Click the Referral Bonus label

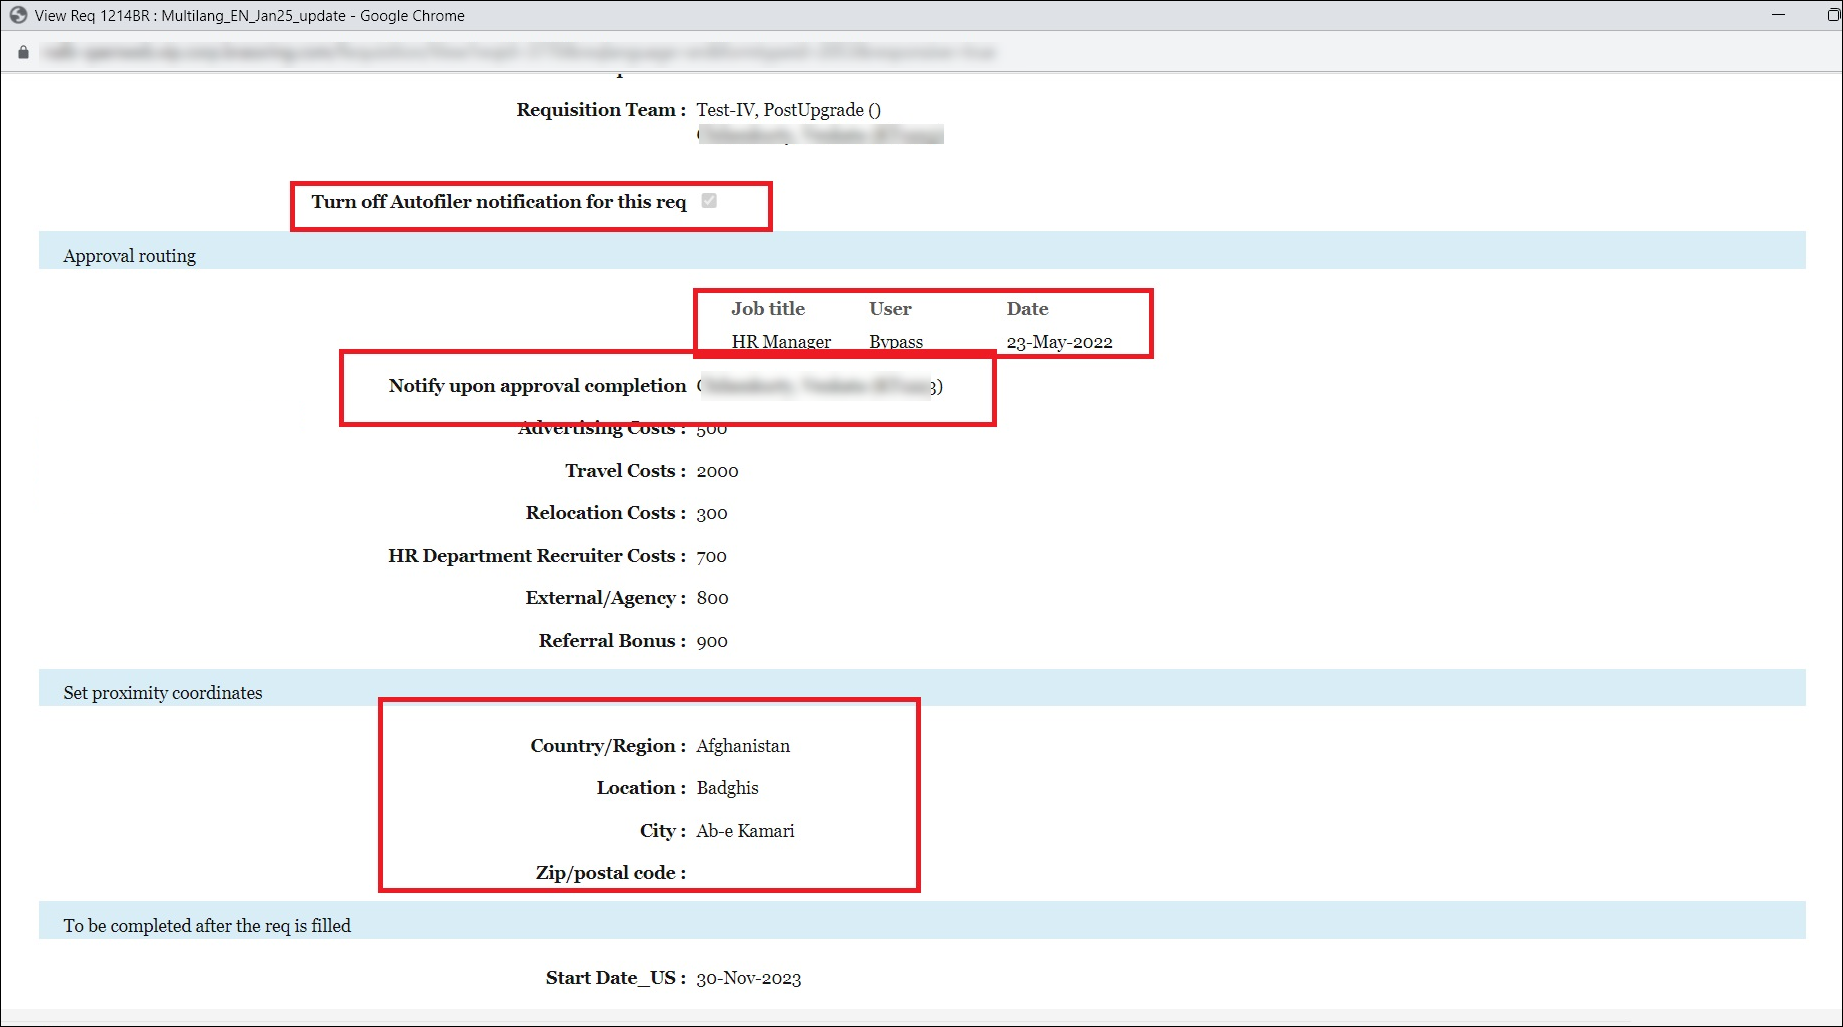point(612,641)
